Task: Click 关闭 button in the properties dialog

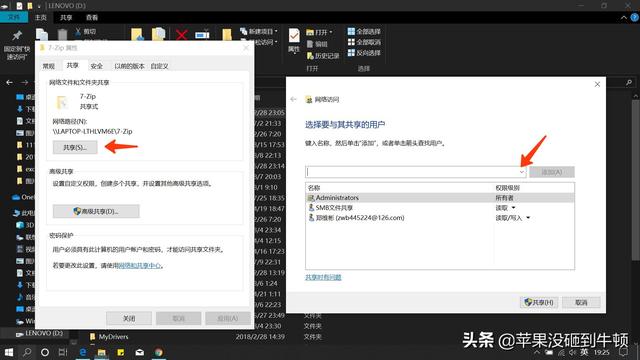Action: point(129,318)
